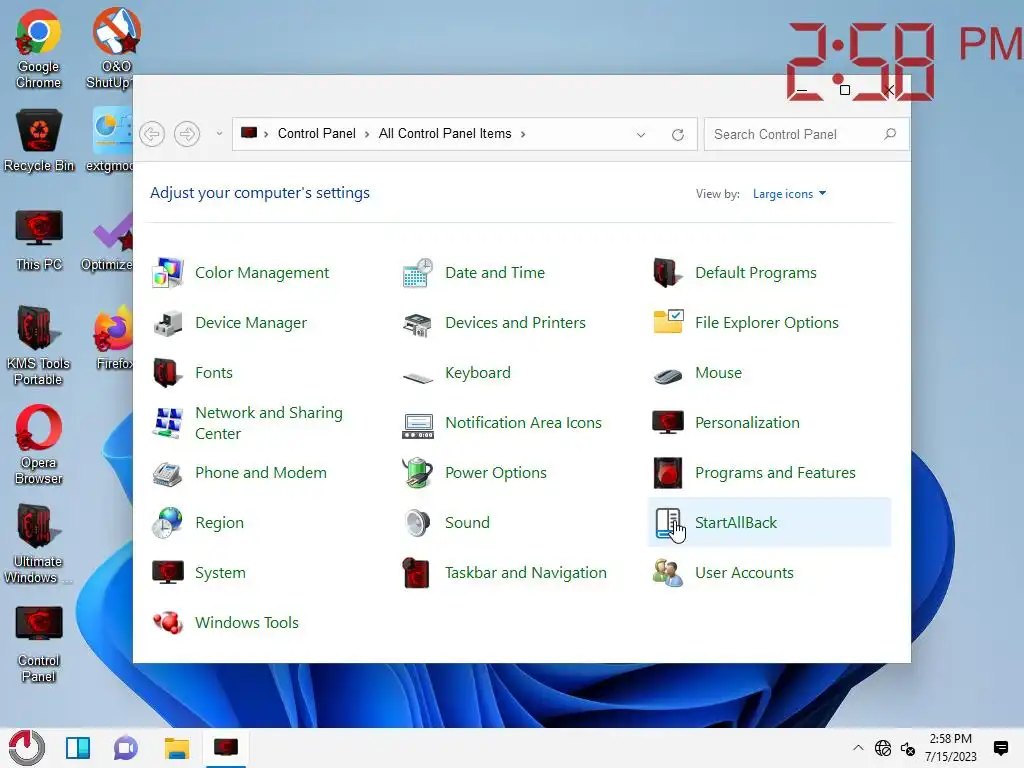1024x768 pixels.
Task: Click the Windows Tools link
Action: [x=247, y=623]
